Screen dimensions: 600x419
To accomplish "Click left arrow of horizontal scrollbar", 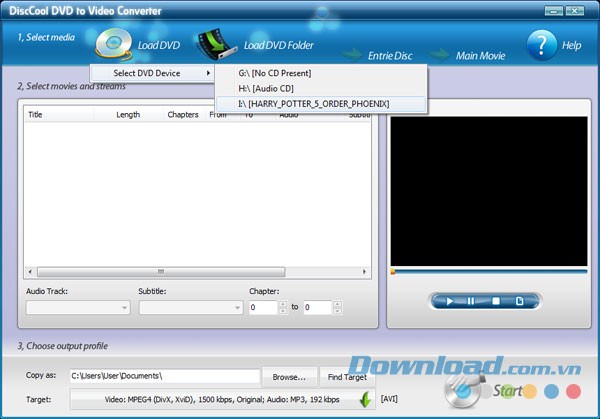I will 30,272.
